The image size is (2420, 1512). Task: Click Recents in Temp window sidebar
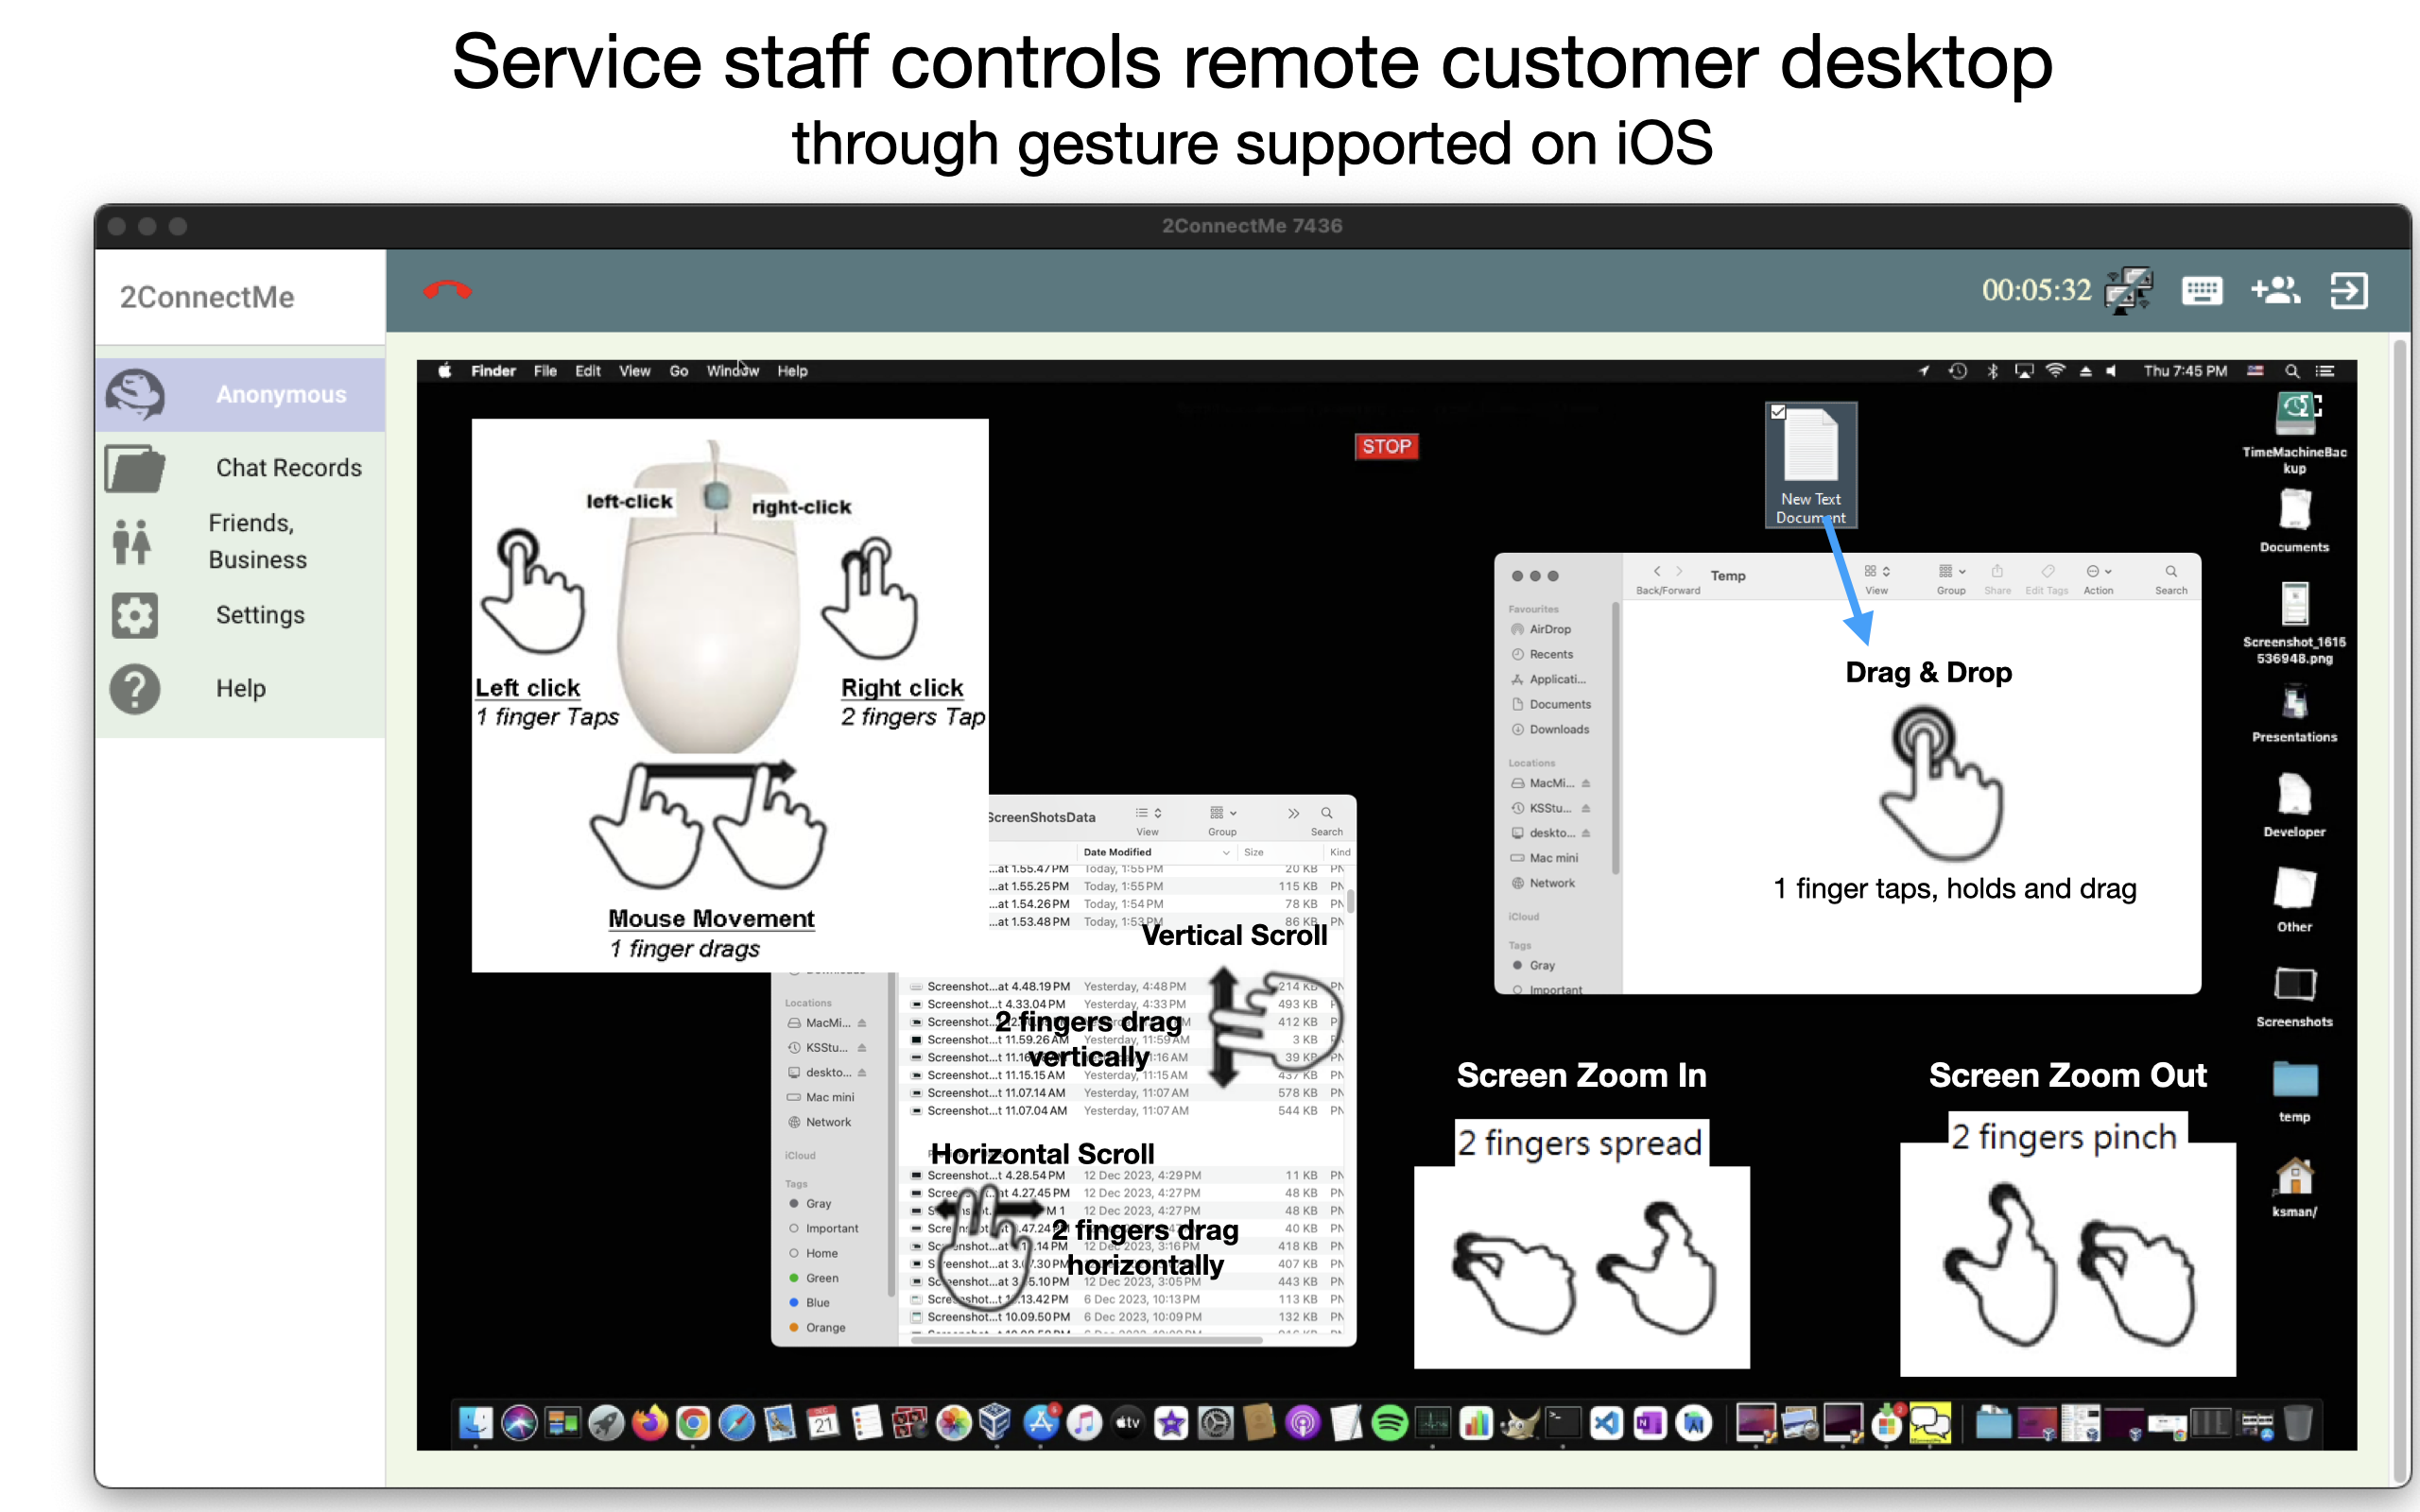[1550, 654]
